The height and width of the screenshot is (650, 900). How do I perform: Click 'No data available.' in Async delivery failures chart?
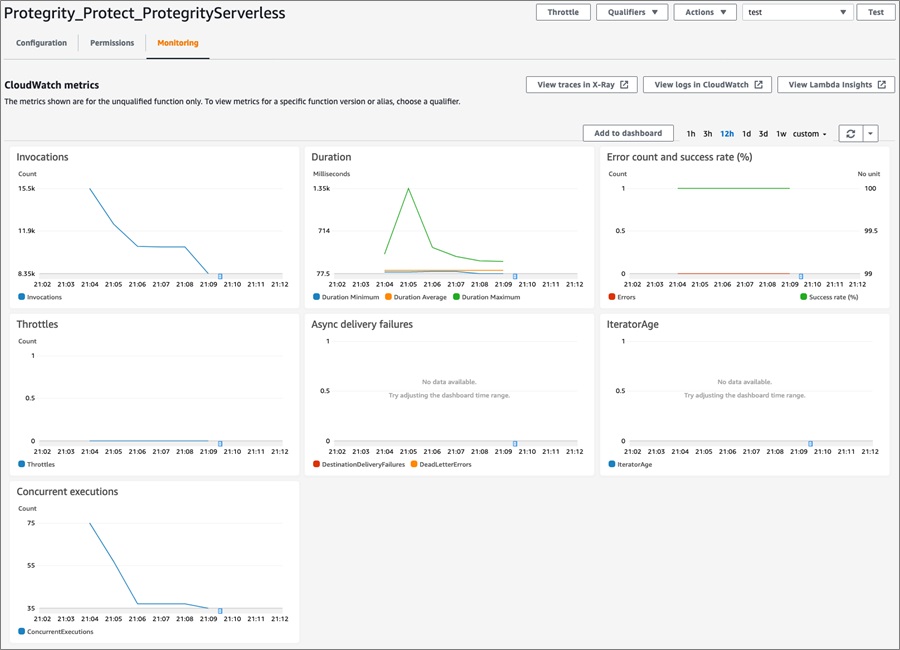[x=449, y=382]
